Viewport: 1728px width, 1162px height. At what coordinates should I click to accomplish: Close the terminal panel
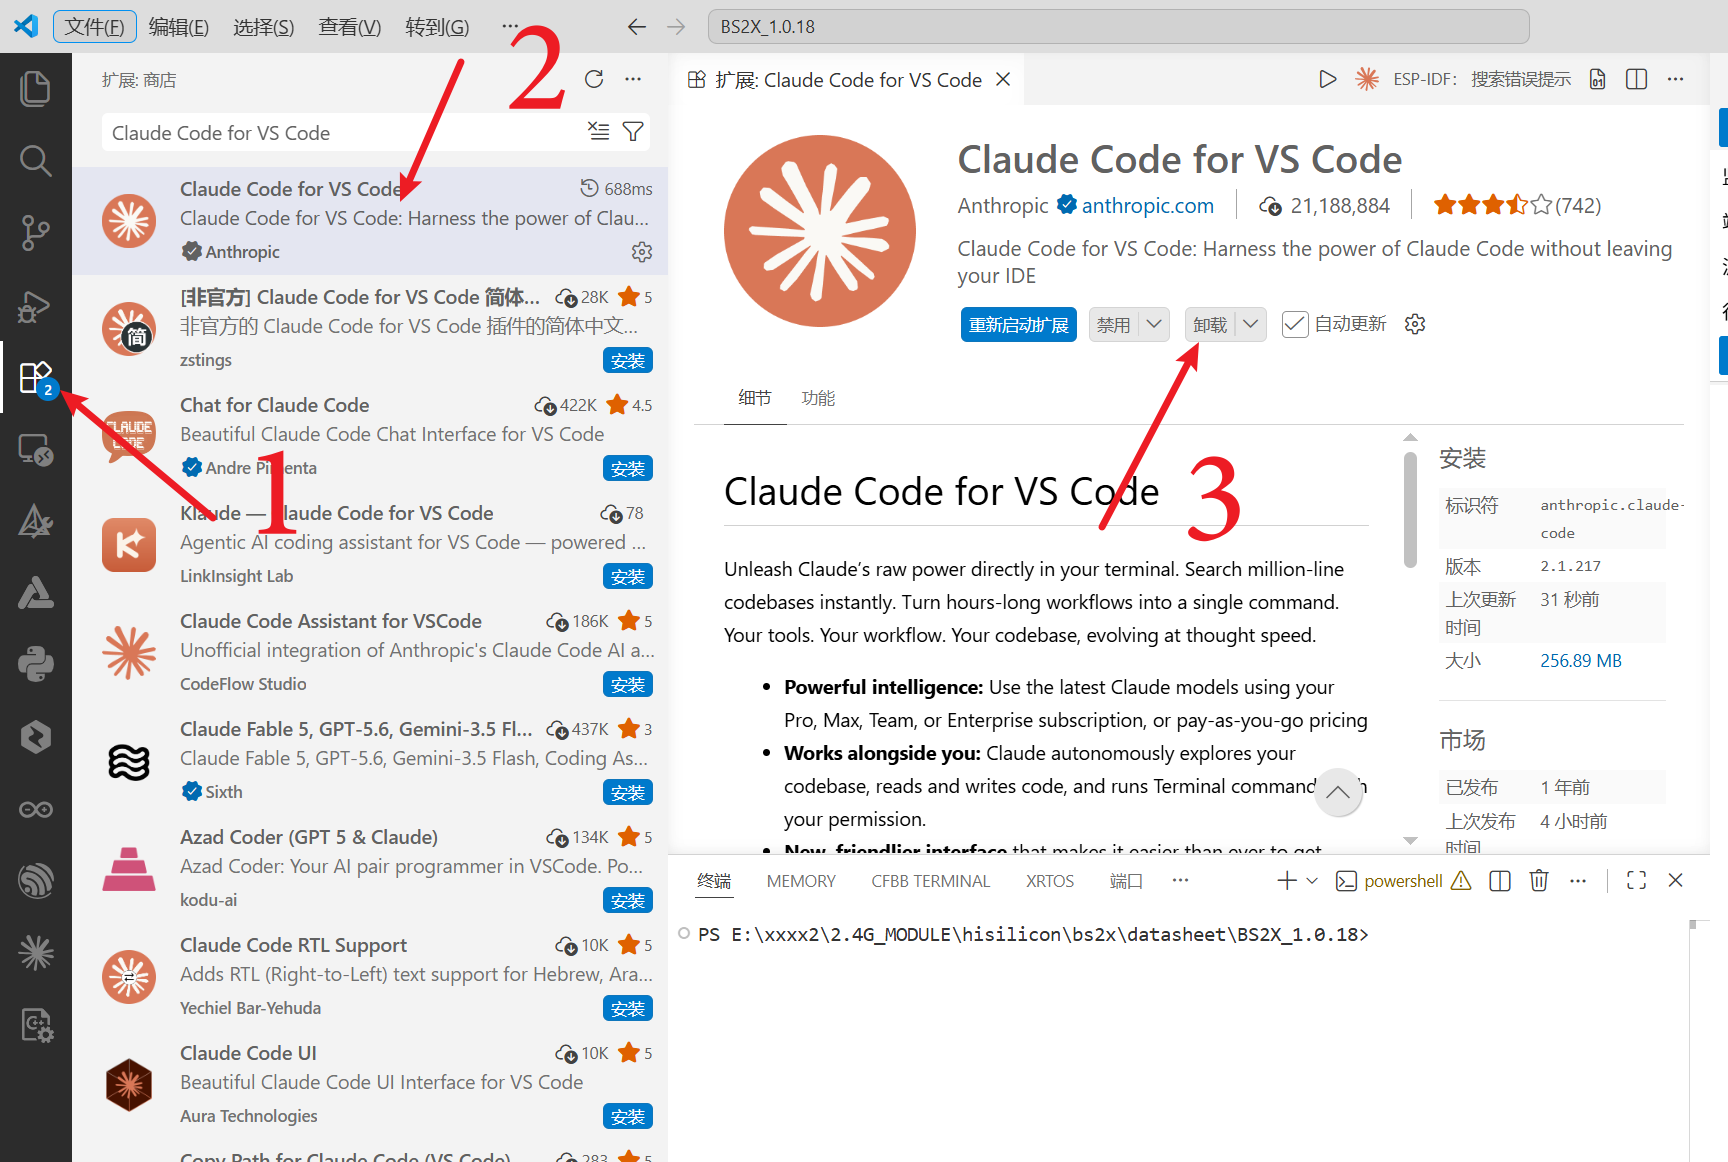tap(1676, 880)
